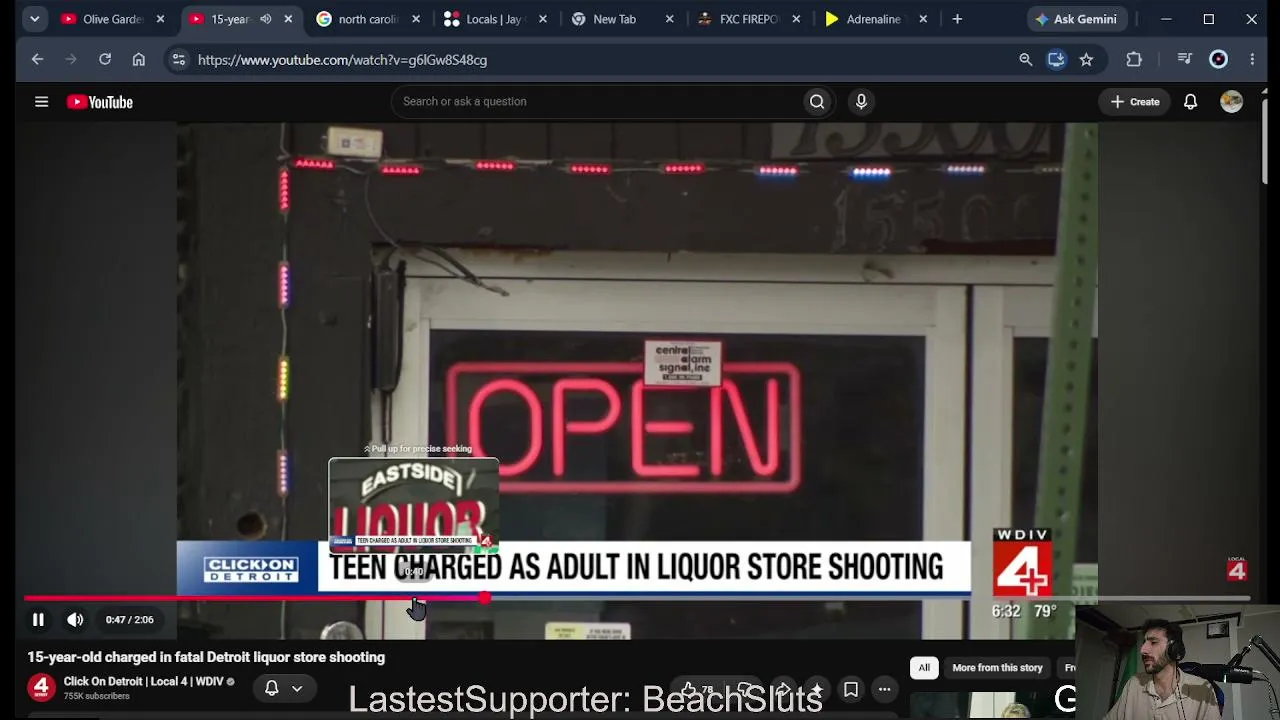
Task: Close the Olive Garden tab
Action: [x=160, y=19]
